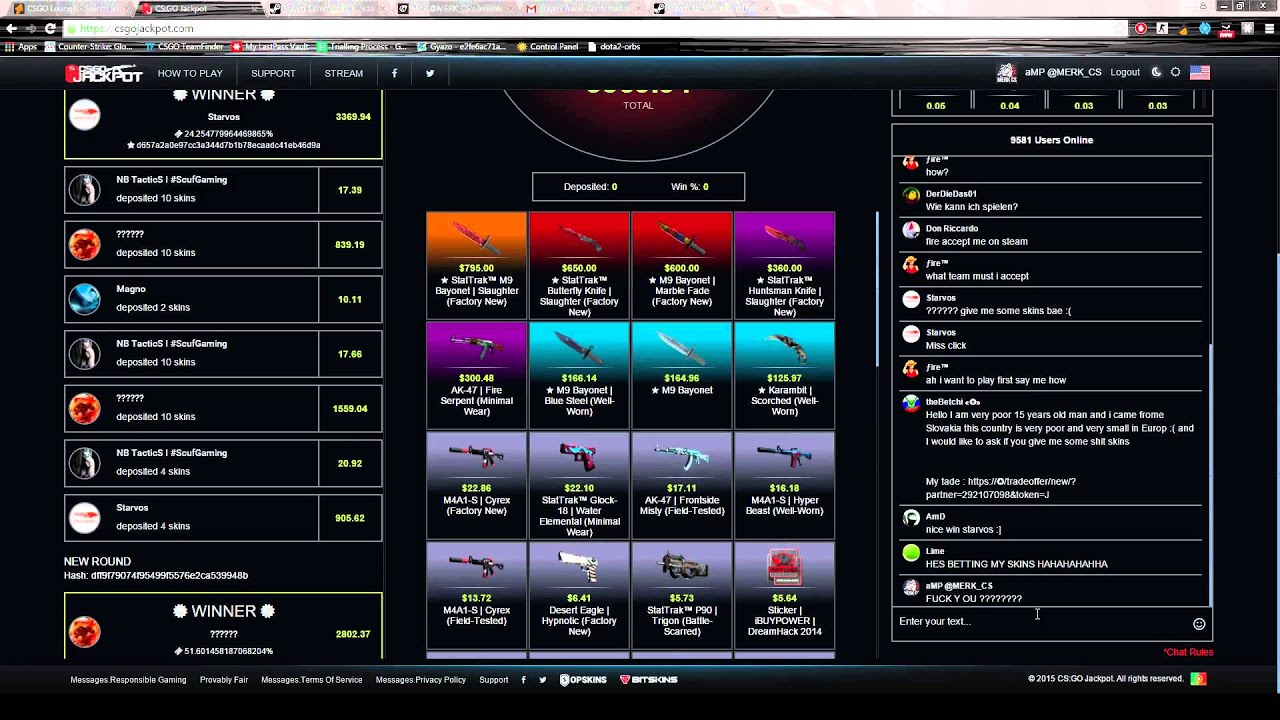
Task: Click the Logout link
Action: point(1125,72)
